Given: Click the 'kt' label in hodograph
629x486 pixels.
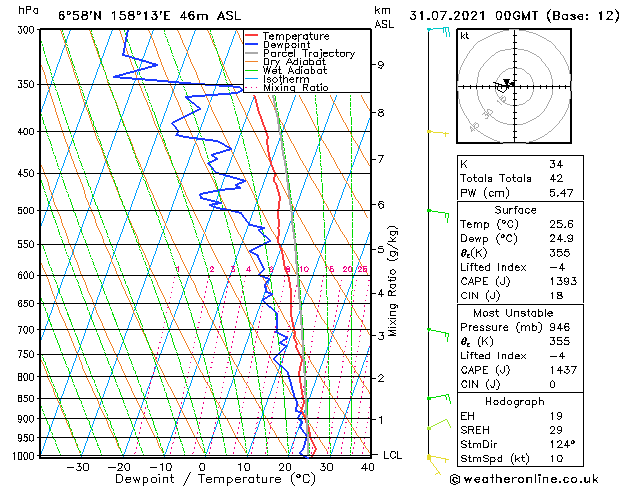Looking at the screenshot, I should coord(465,36).
